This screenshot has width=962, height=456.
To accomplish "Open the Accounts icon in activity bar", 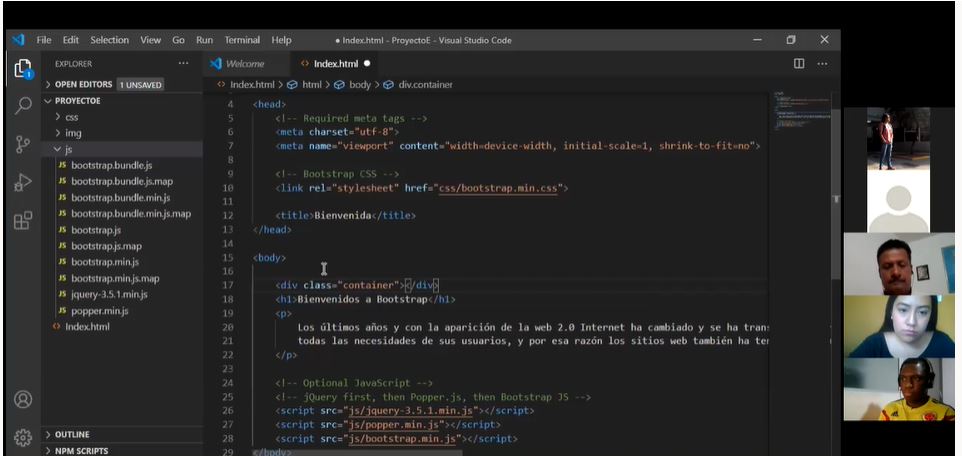I will pos(22,399).
